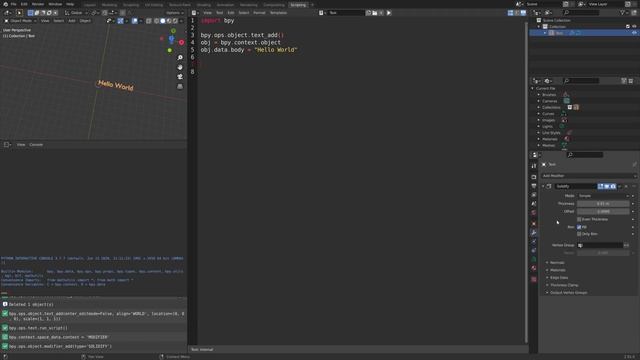Adjust the Solidify Offset slider

(603, 211)
